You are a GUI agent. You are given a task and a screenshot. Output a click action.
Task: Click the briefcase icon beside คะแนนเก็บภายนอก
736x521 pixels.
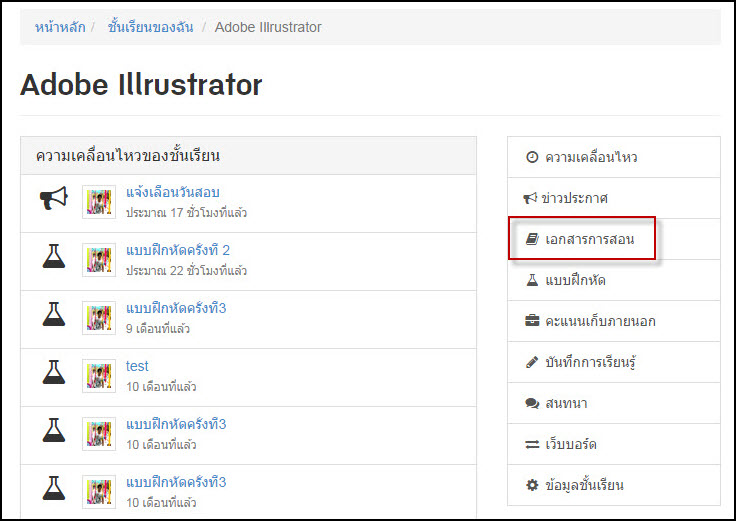coord(532,321)
